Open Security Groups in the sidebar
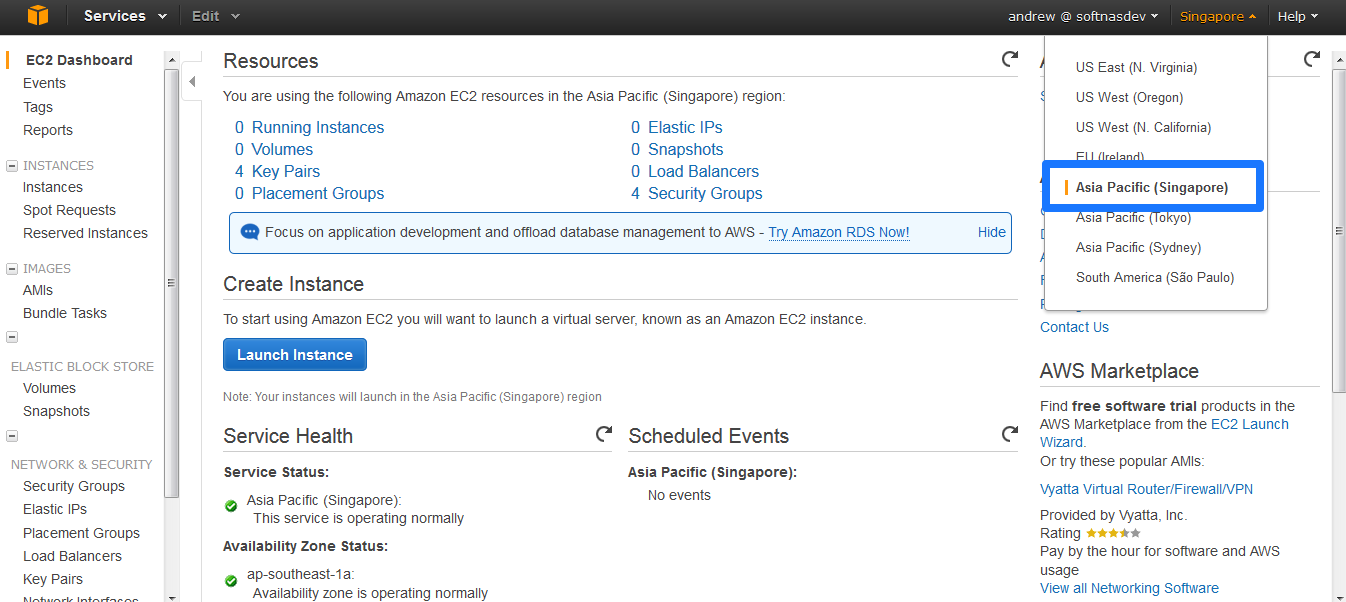 [74, 486]
